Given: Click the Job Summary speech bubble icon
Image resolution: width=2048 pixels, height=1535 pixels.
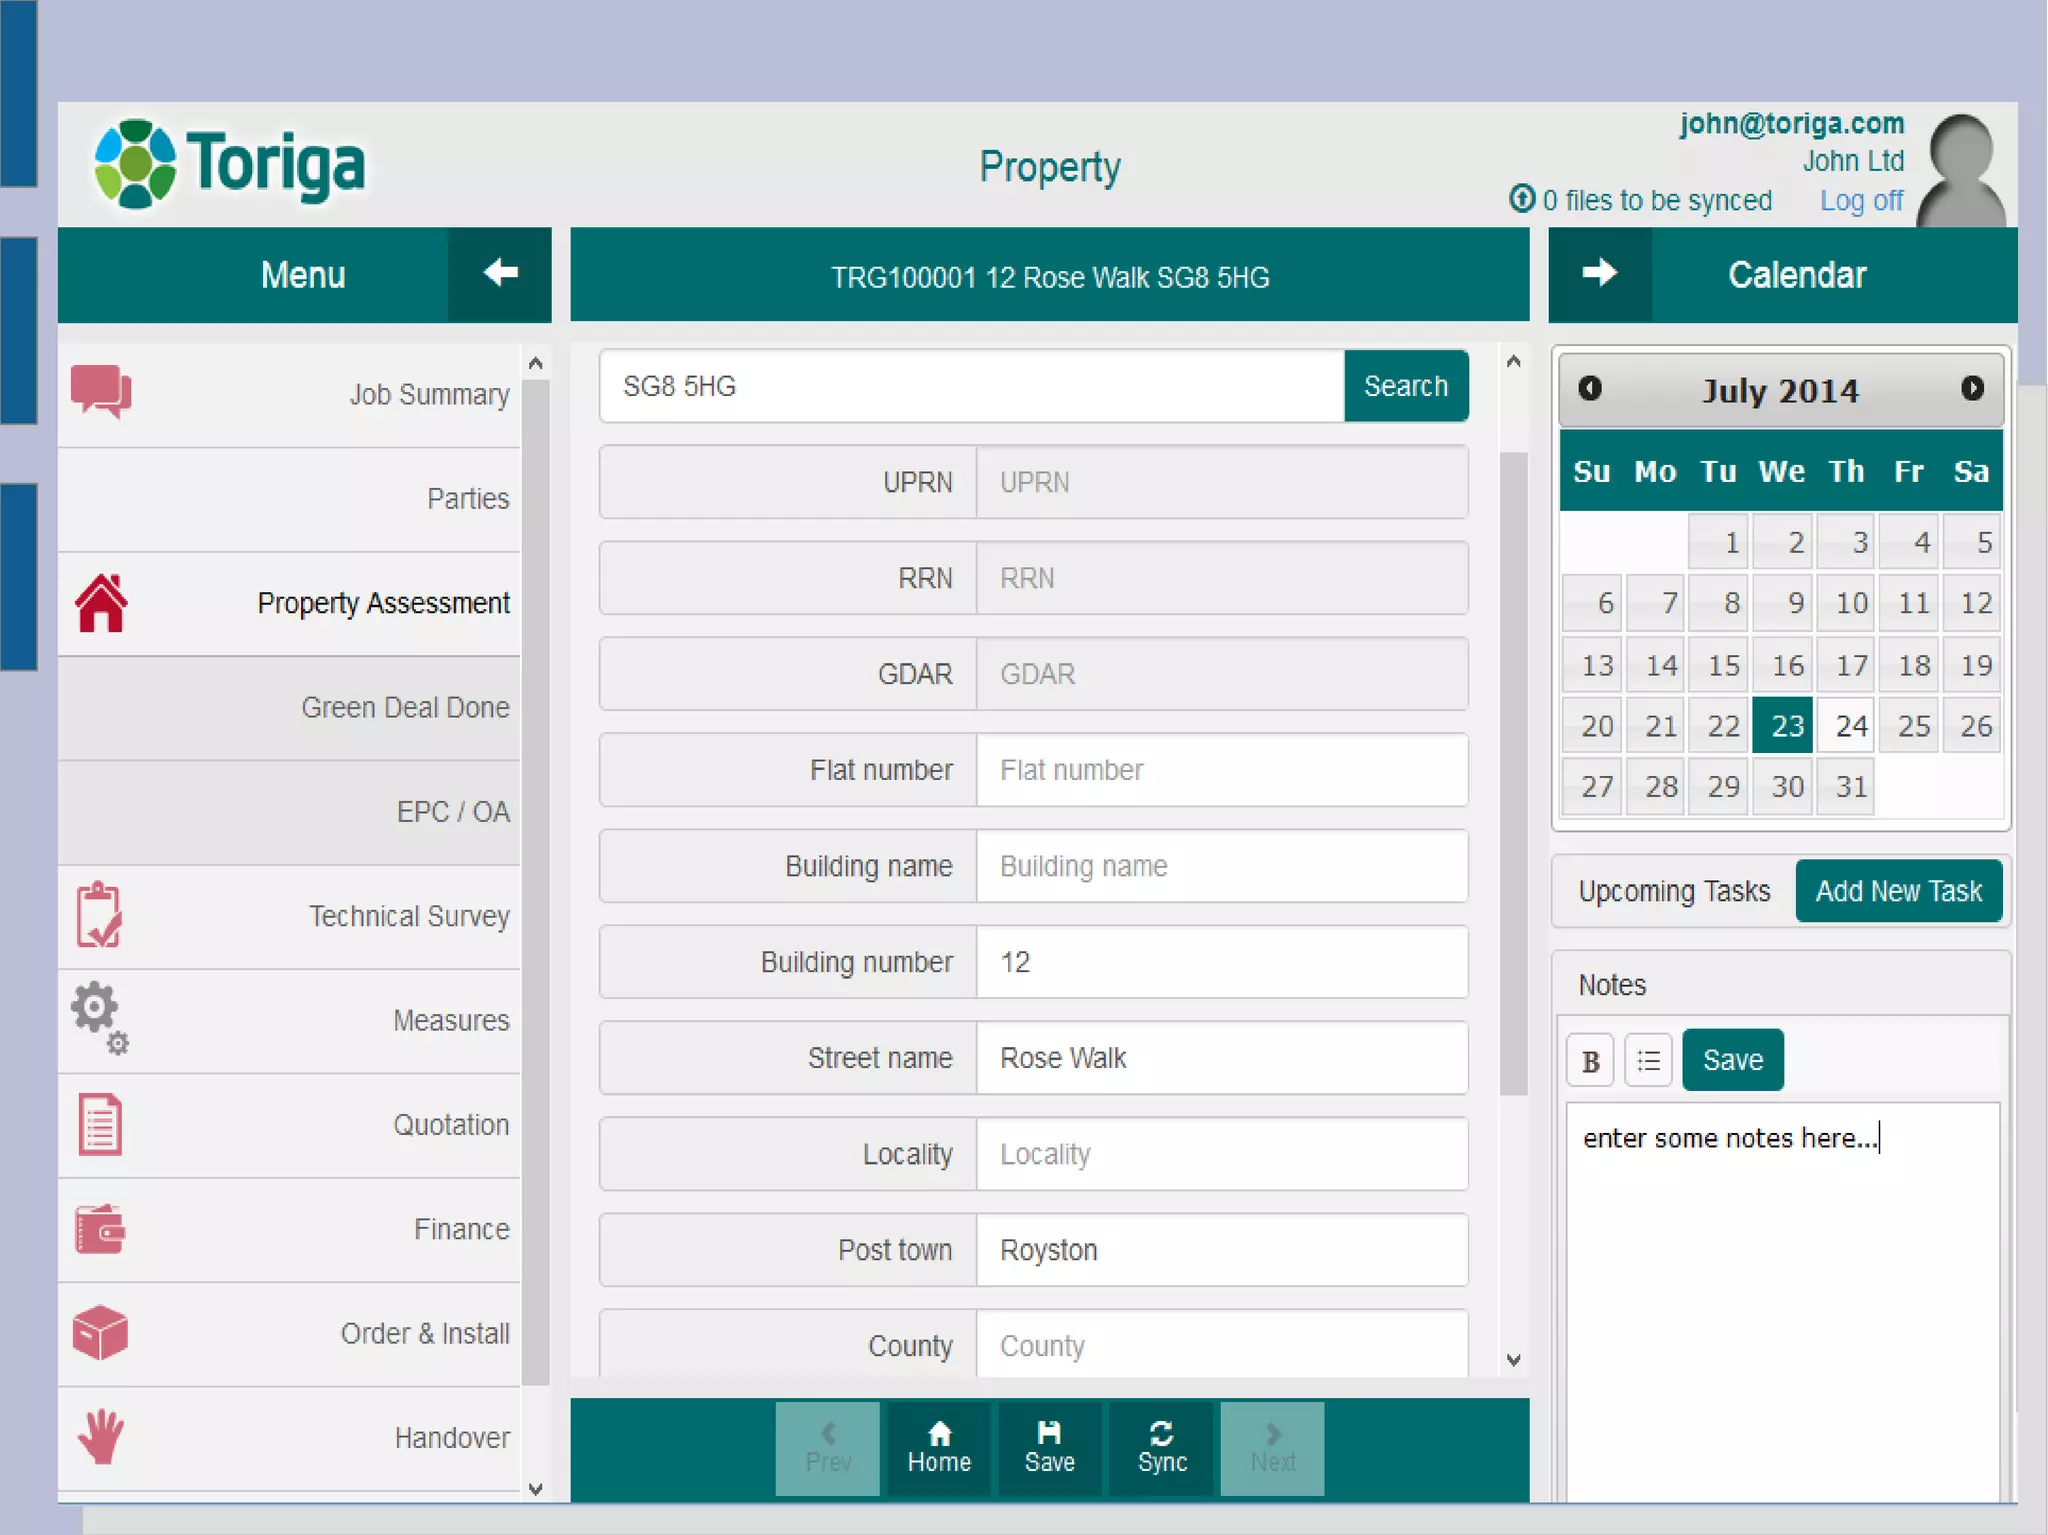Looking at the screenshot, I should 100,391.
